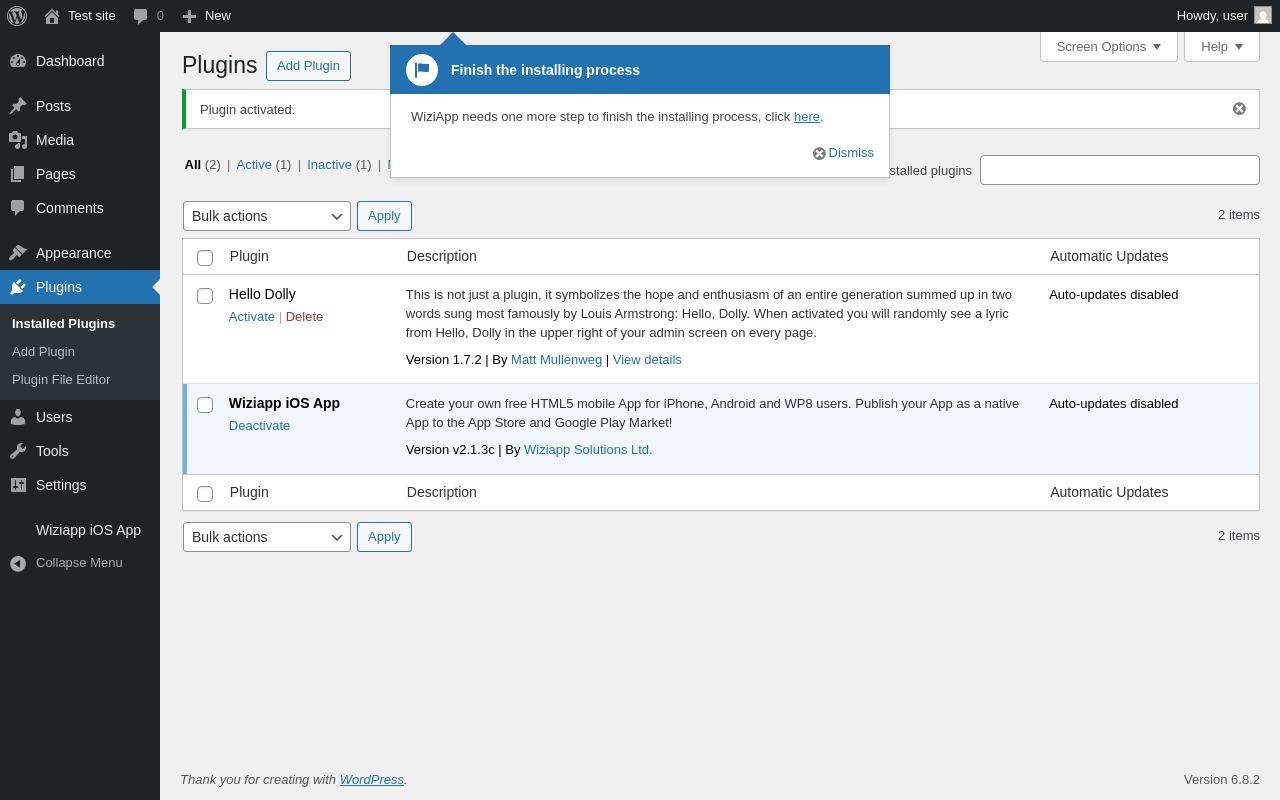Viewport: 1280px width, 800px height.
Task: Click the plus New content icon
Action: point(189,16)
